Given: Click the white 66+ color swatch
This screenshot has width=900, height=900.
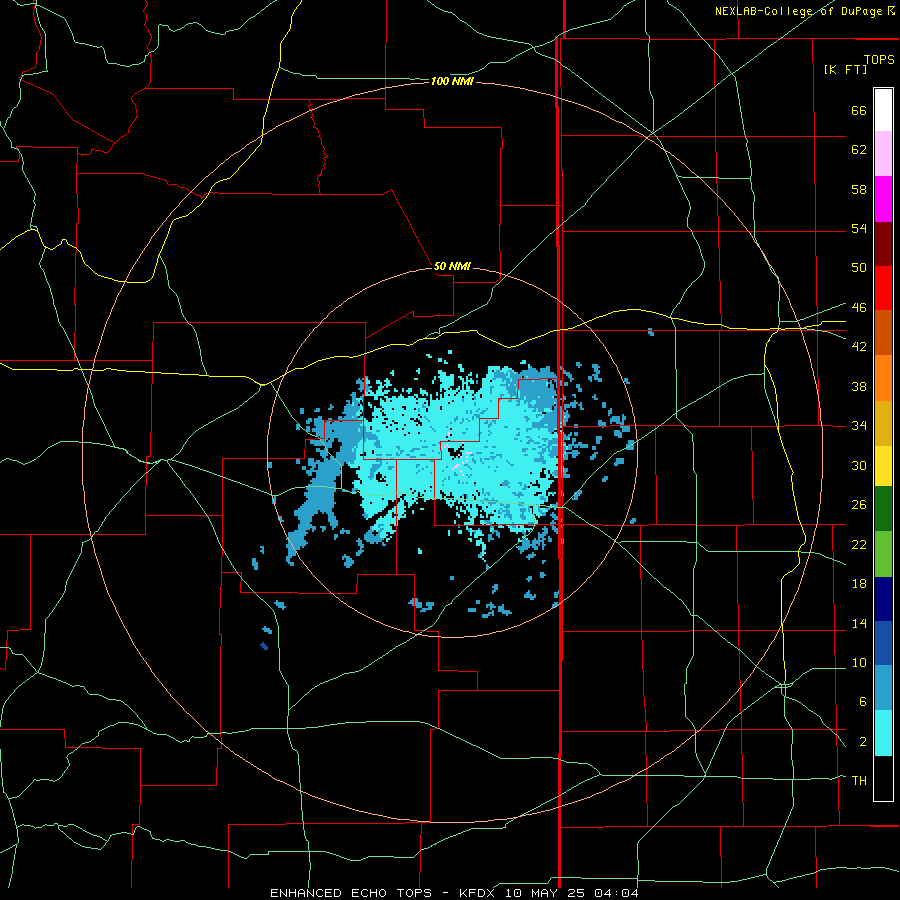Looking at the screenshot, I should pyautogui.click(x=883, y=110).
